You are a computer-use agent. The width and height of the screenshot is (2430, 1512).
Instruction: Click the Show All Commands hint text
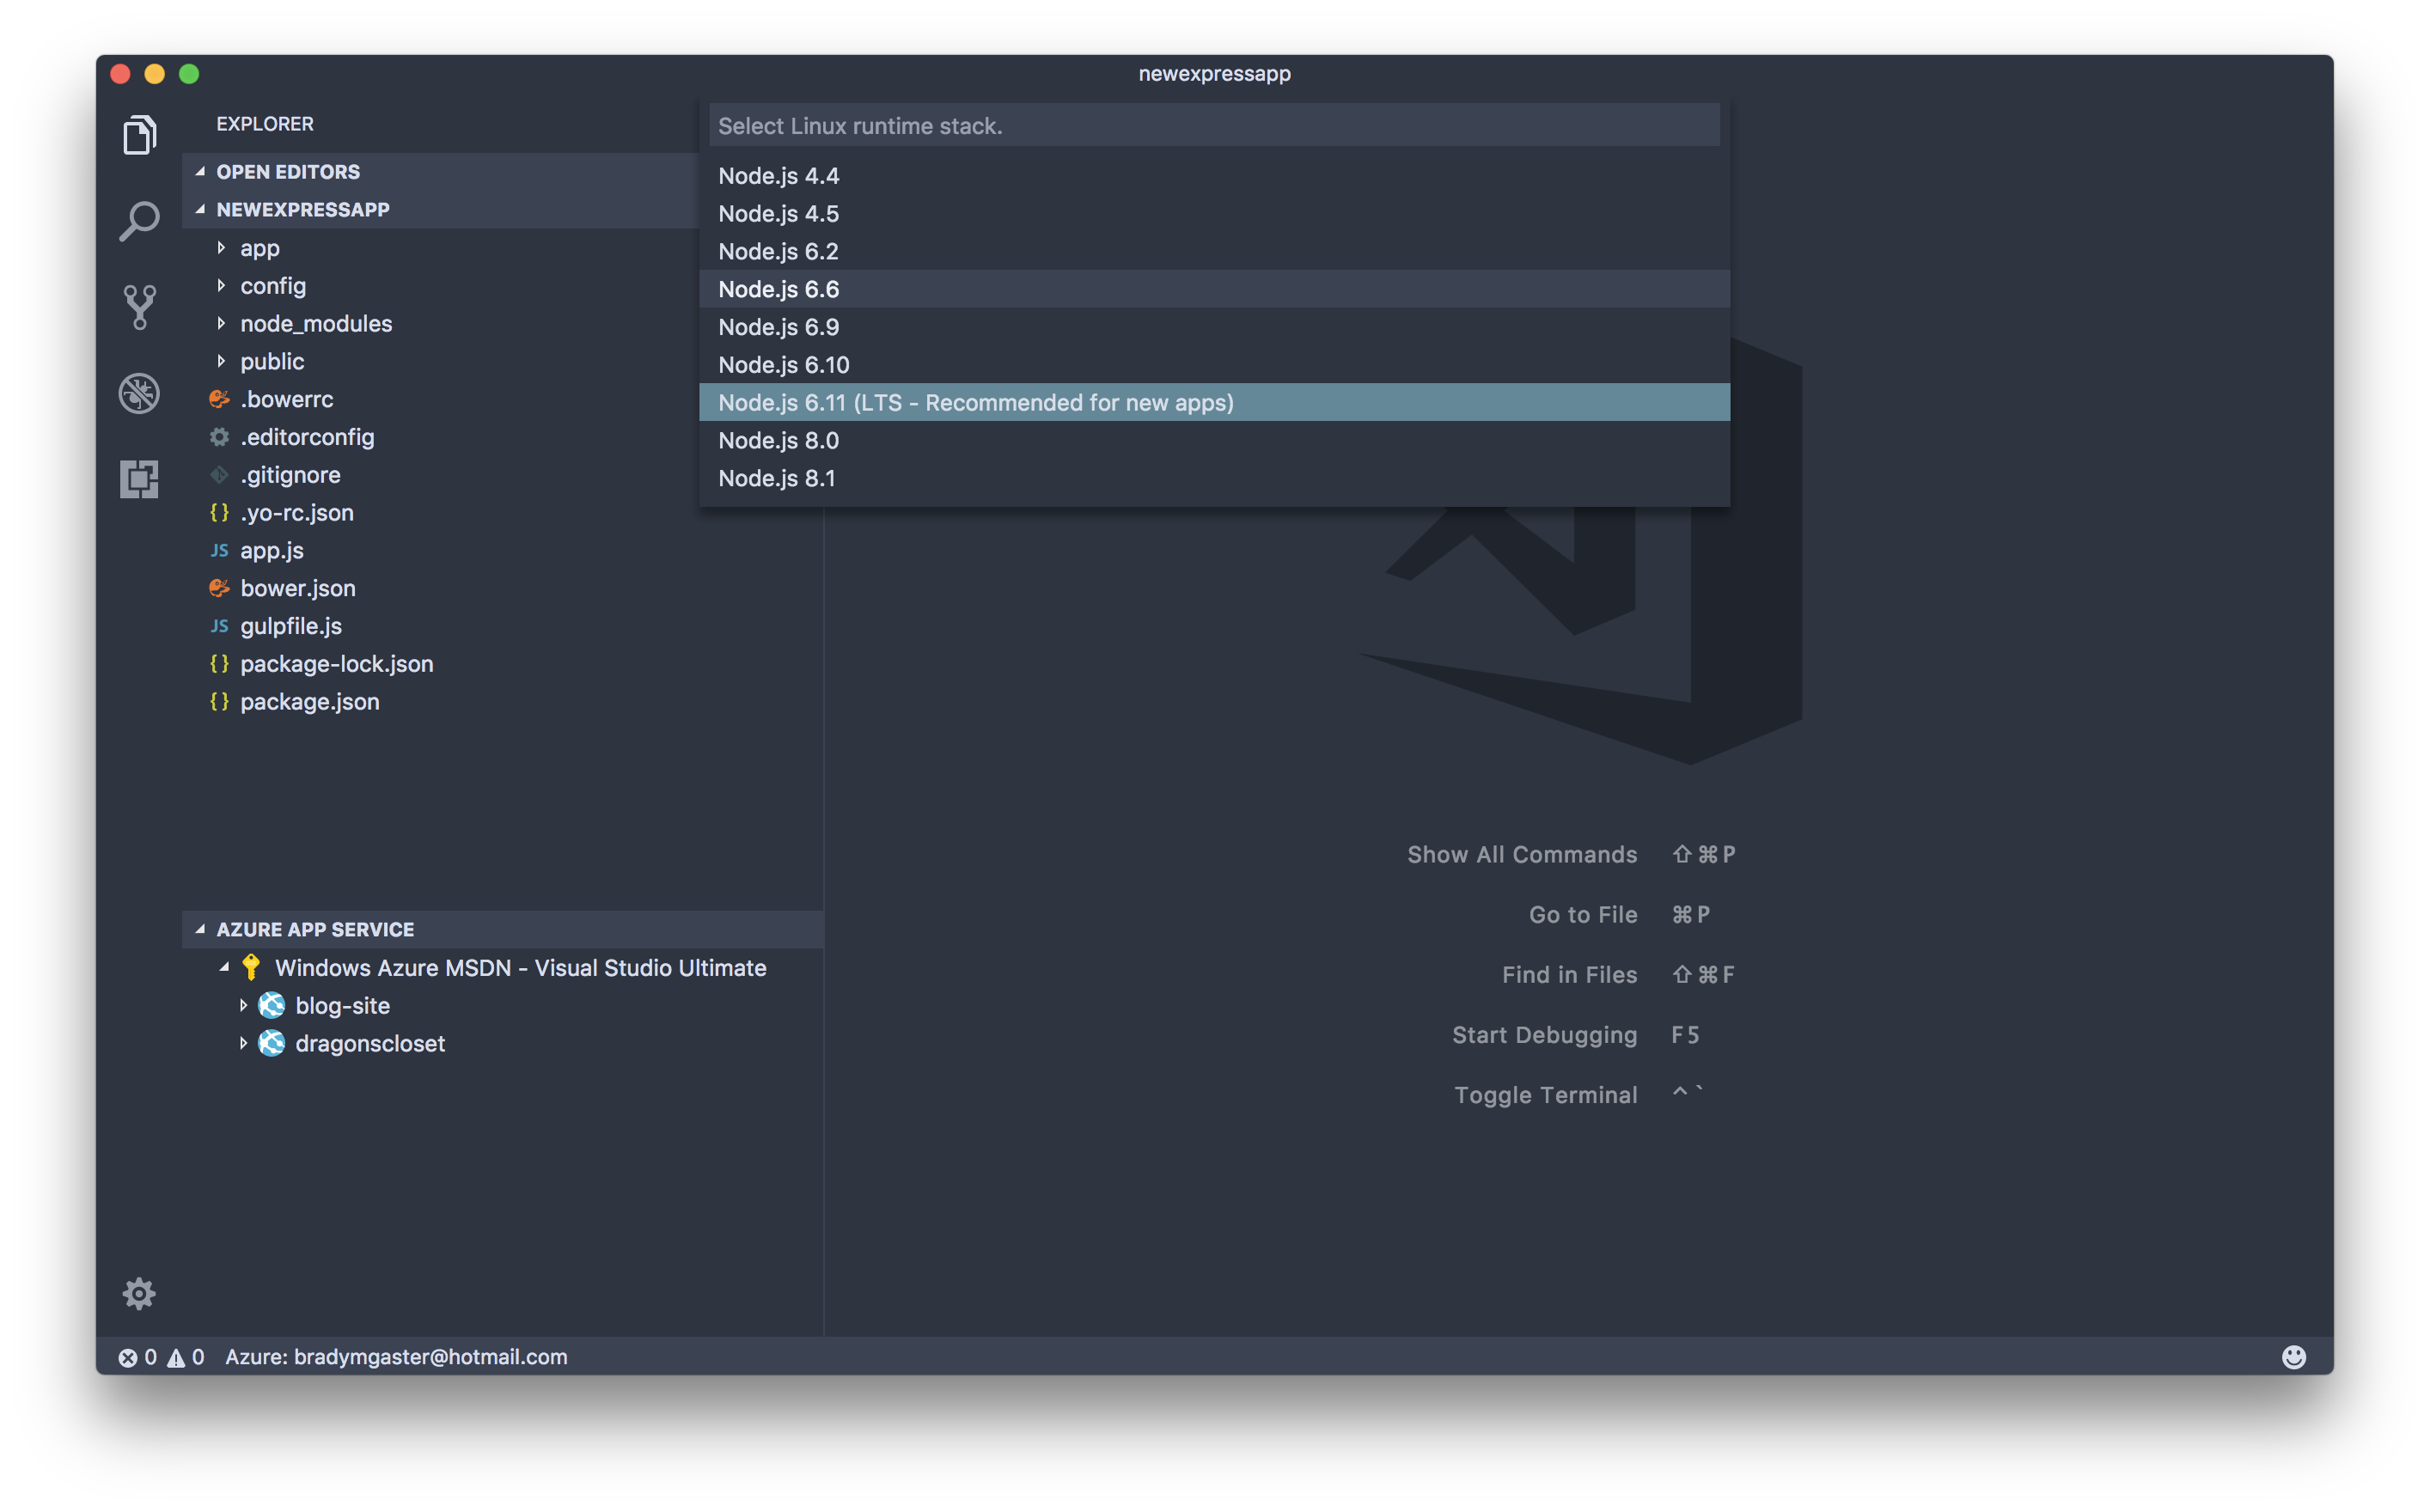[x=1522, y=854]
